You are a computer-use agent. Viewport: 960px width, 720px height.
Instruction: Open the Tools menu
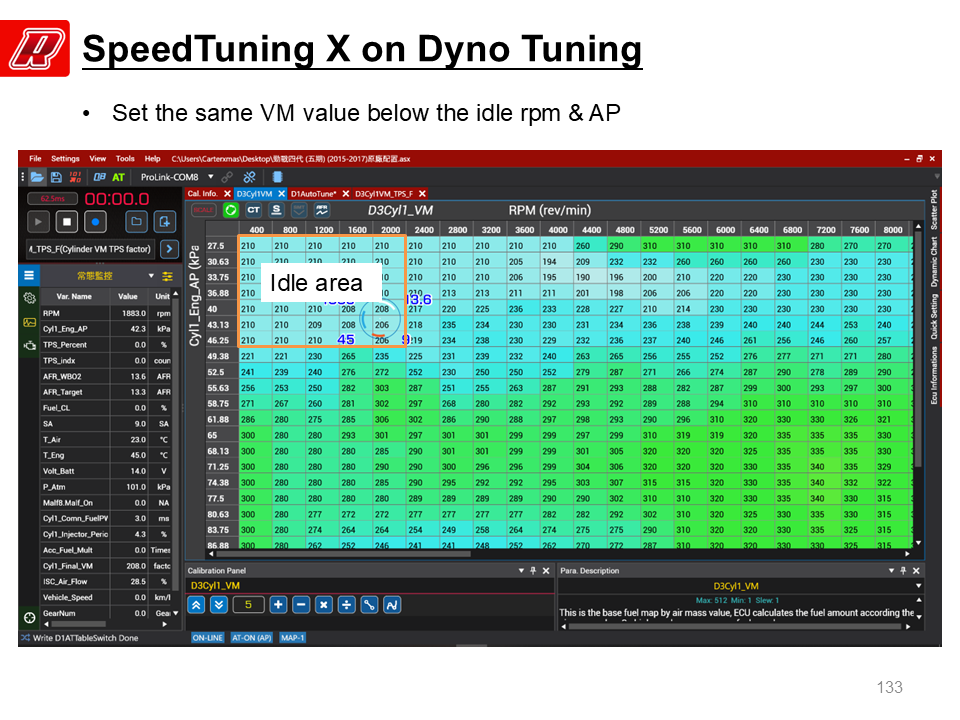[125, 159]
